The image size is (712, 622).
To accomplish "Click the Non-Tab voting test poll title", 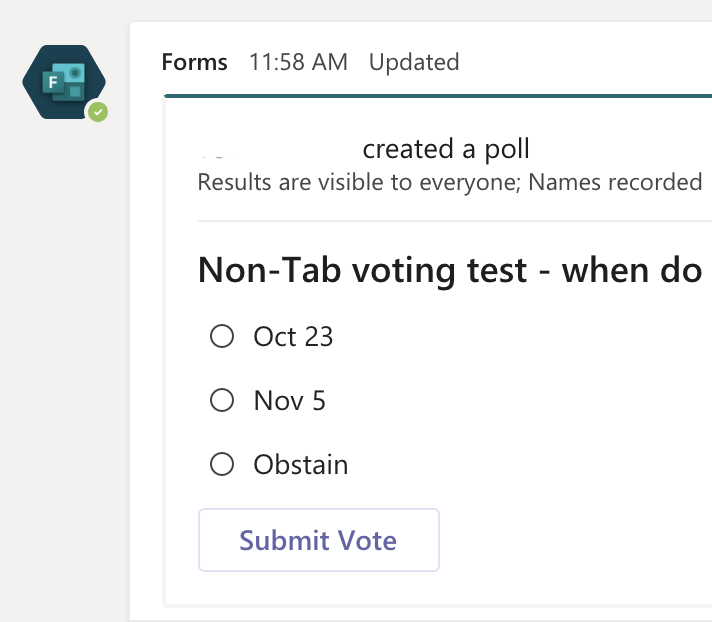I will pyautogui.click(x=450, y=270).
